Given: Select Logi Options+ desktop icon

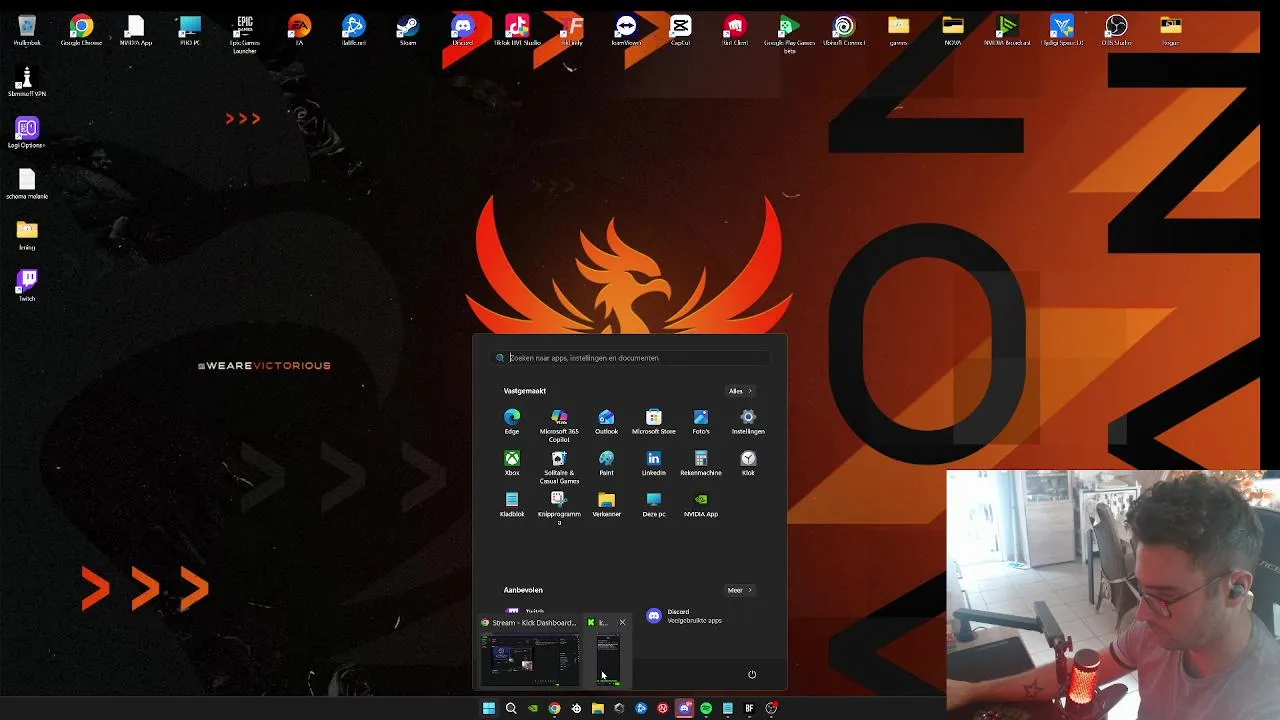Looking at the screenshot, I should point(27,133).
